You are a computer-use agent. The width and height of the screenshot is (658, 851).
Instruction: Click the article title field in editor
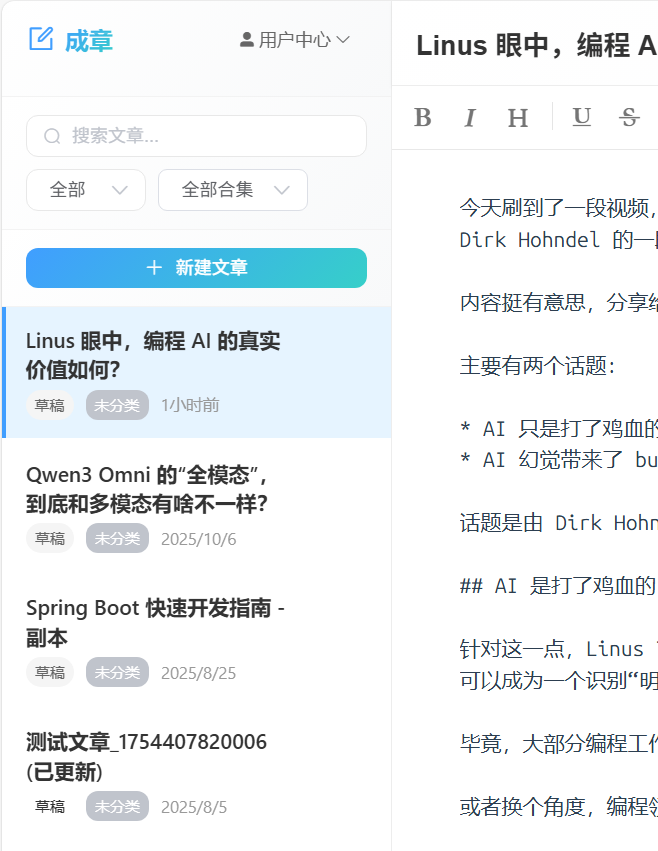536,45
